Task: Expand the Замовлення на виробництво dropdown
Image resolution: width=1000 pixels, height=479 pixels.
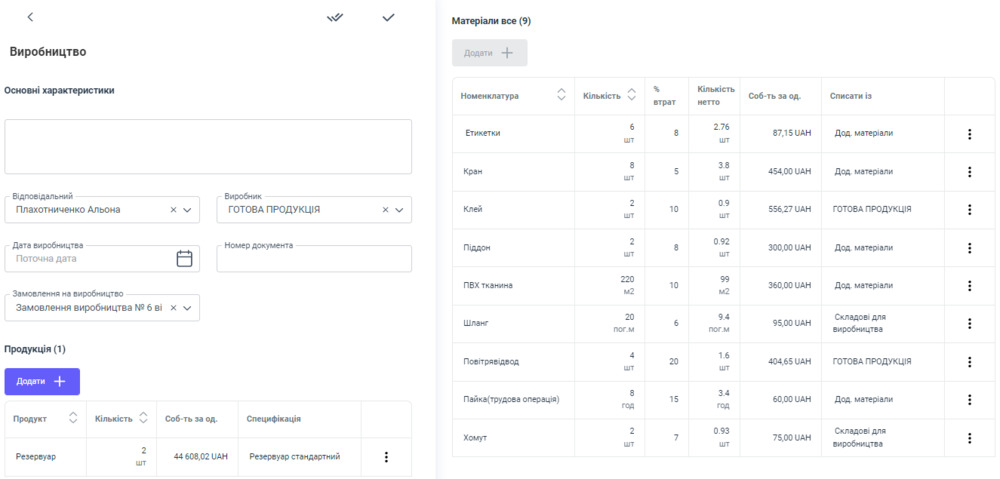Action: pyautogui.click(x=187, y=308)
